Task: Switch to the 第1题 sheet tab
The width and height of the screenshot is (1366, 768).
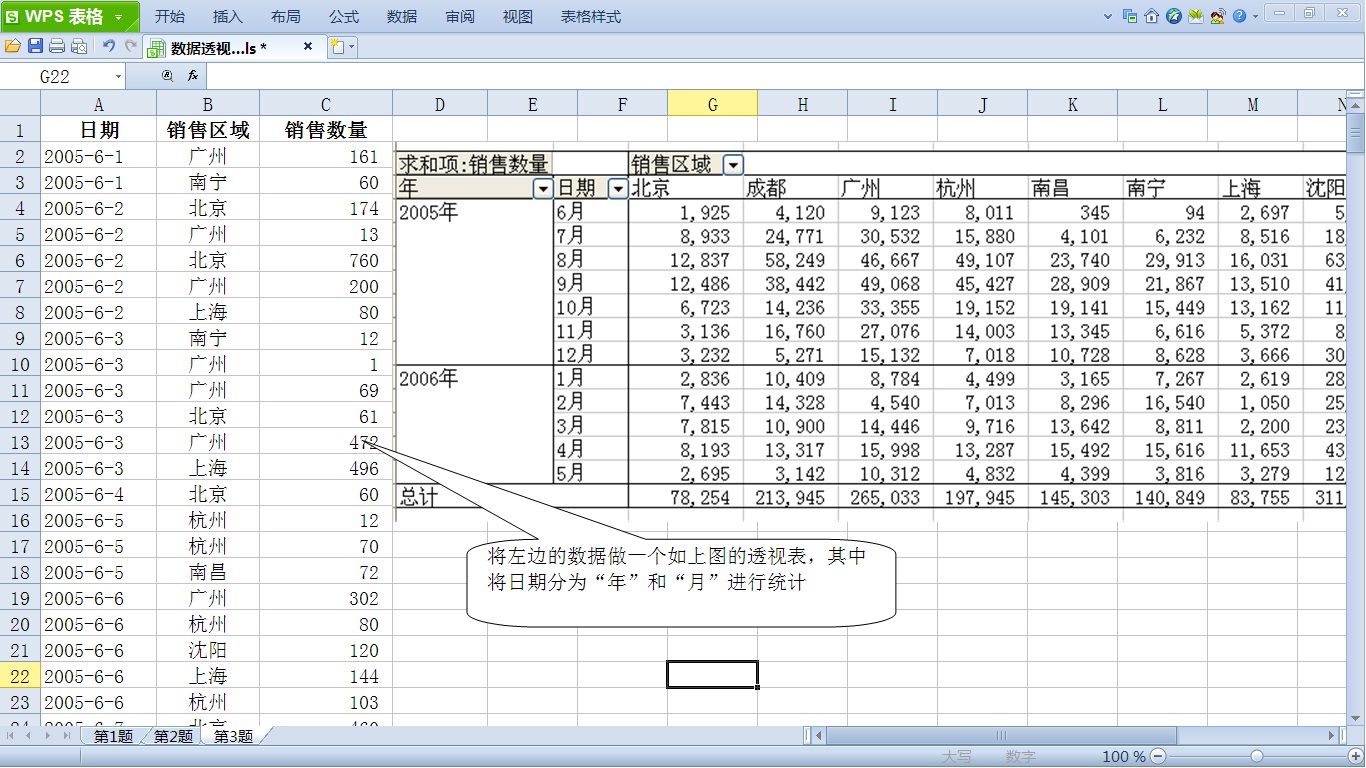Action: click(x=113, y=736)
